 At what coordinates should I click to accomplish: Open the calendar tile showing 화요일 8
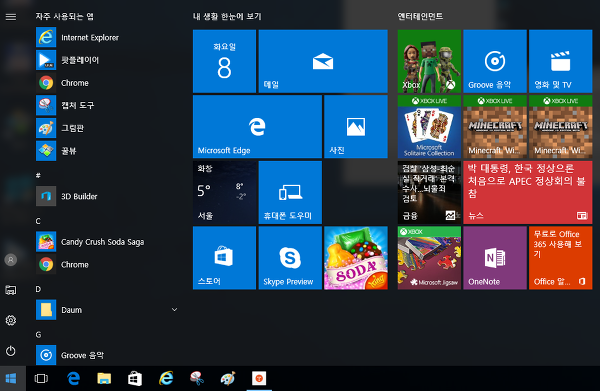pyautogui.click(x=224, y=61)
